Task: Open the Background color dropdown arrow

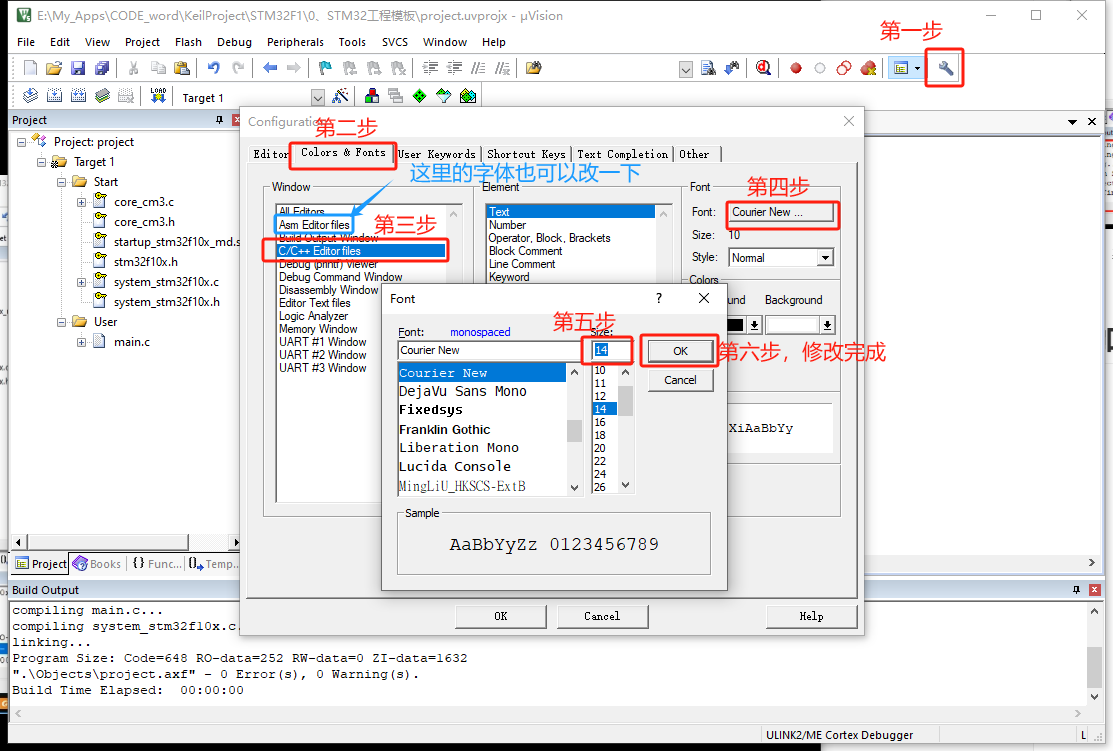Action: coord(827,325)
